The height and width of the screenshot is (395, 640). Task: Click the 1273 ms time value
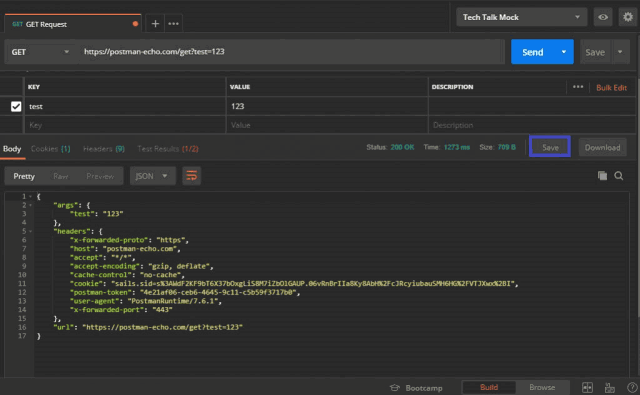coord(456,147)
